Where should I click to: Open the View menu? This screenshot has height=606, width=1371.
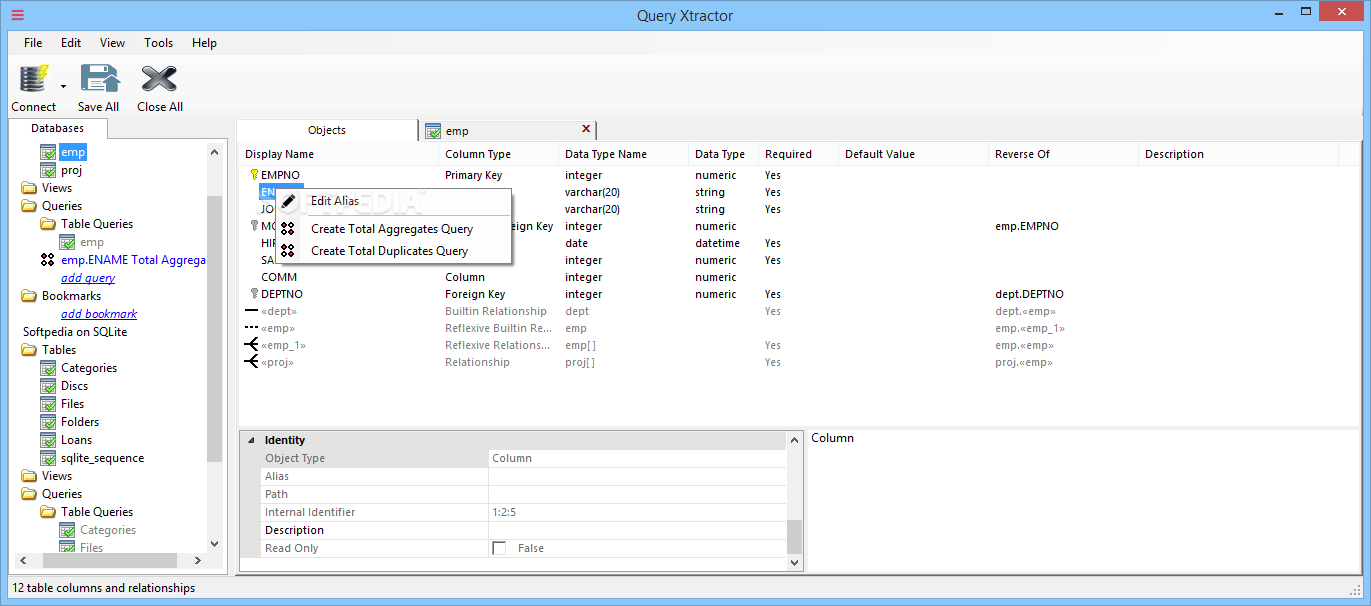coord(112,43)
